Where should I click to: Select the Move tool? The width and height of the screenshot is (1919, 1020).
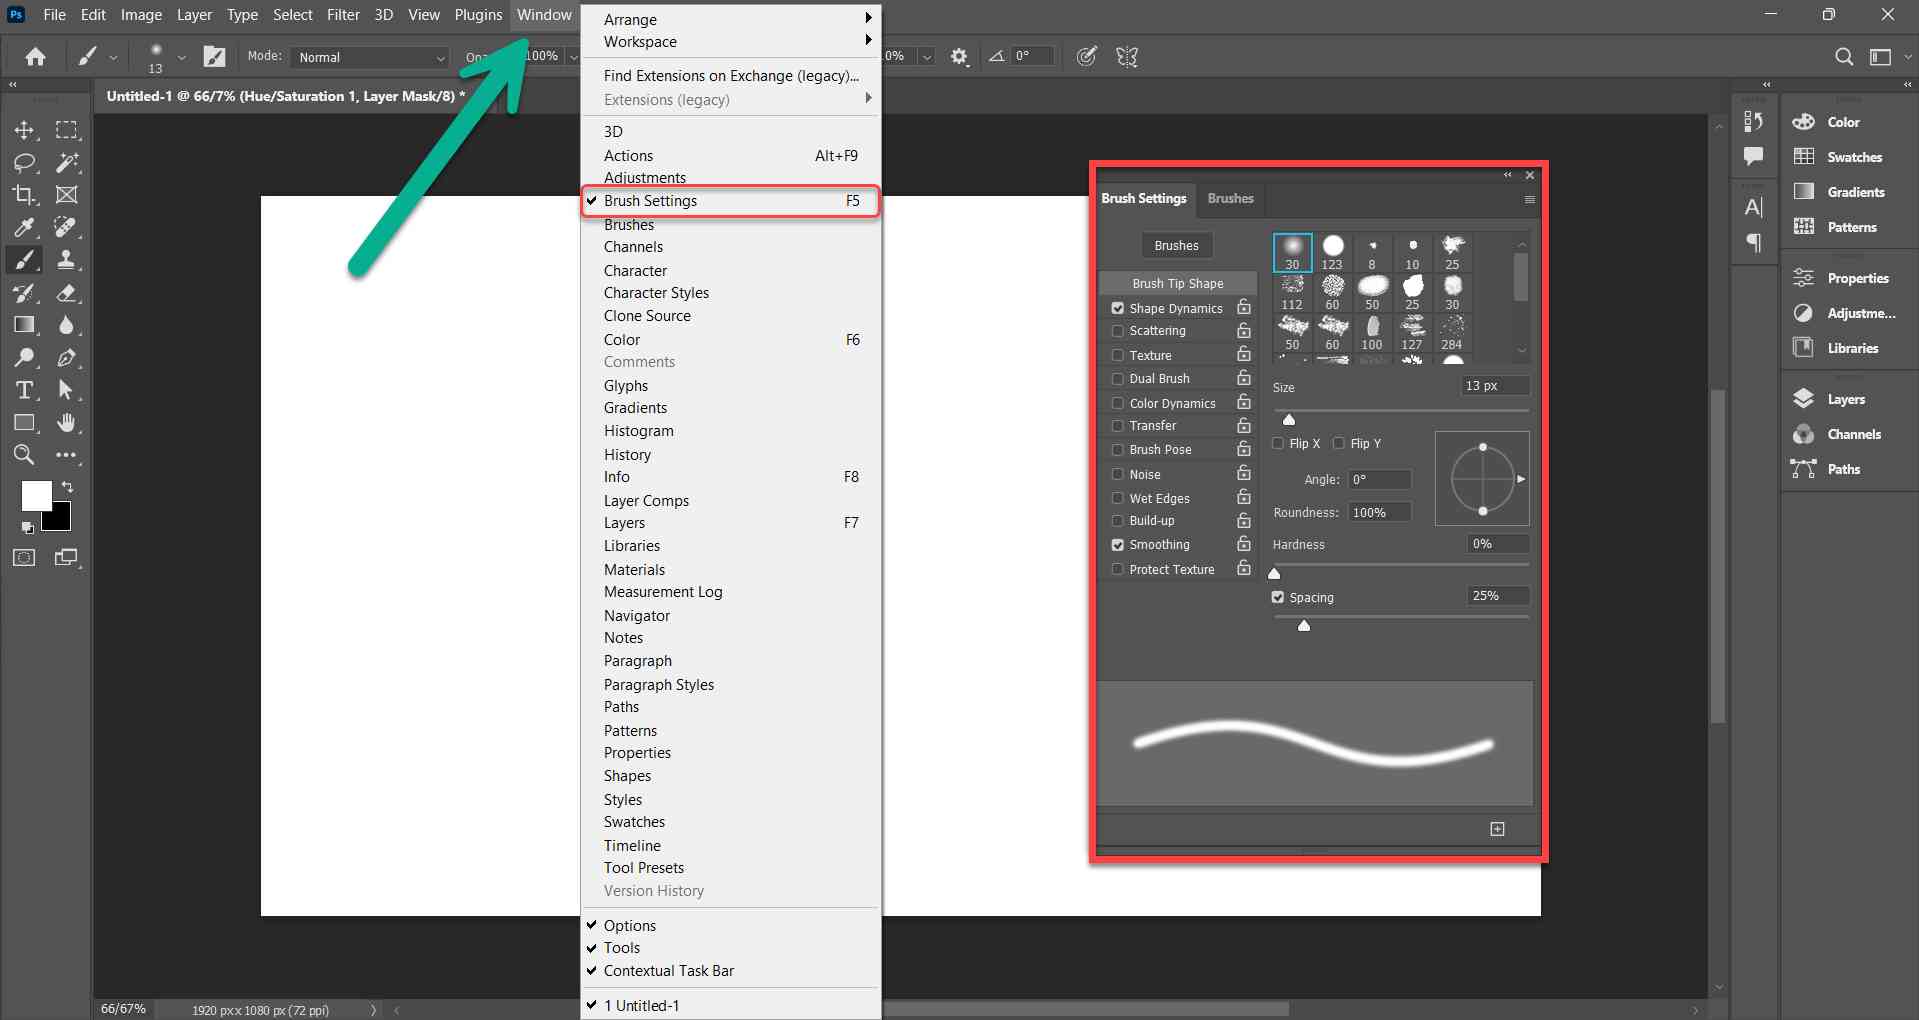coord(24,130)
